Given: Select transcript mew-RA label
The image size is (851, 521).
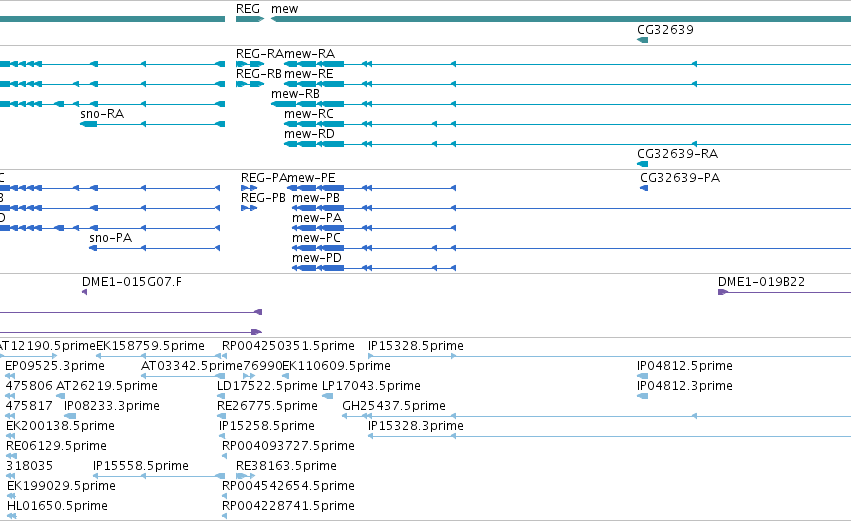Looking at the screenshot, I should pyautogui.click(x=309, y=53).
